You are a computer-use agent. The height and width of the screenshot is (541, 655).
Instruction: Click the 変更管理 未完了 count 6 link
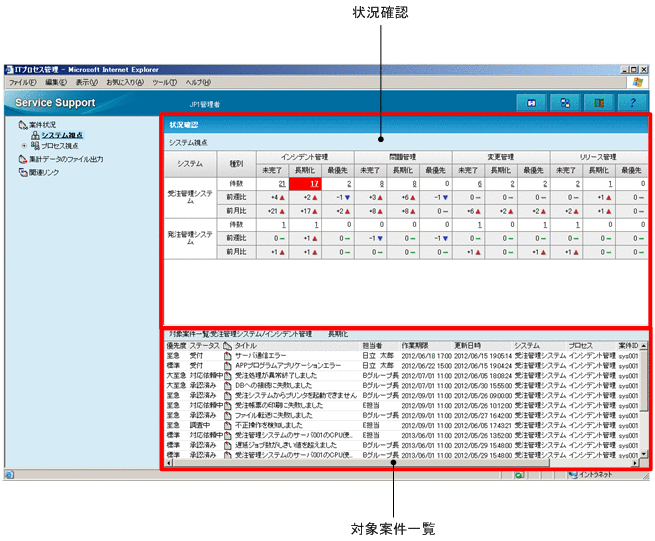(x=480, y=184)
